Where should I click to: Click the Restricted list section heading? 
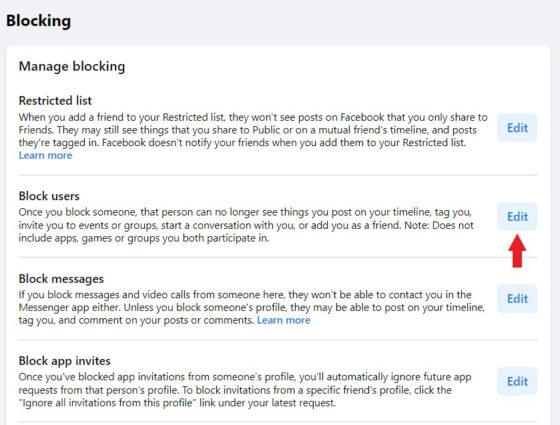coord(55,100)
